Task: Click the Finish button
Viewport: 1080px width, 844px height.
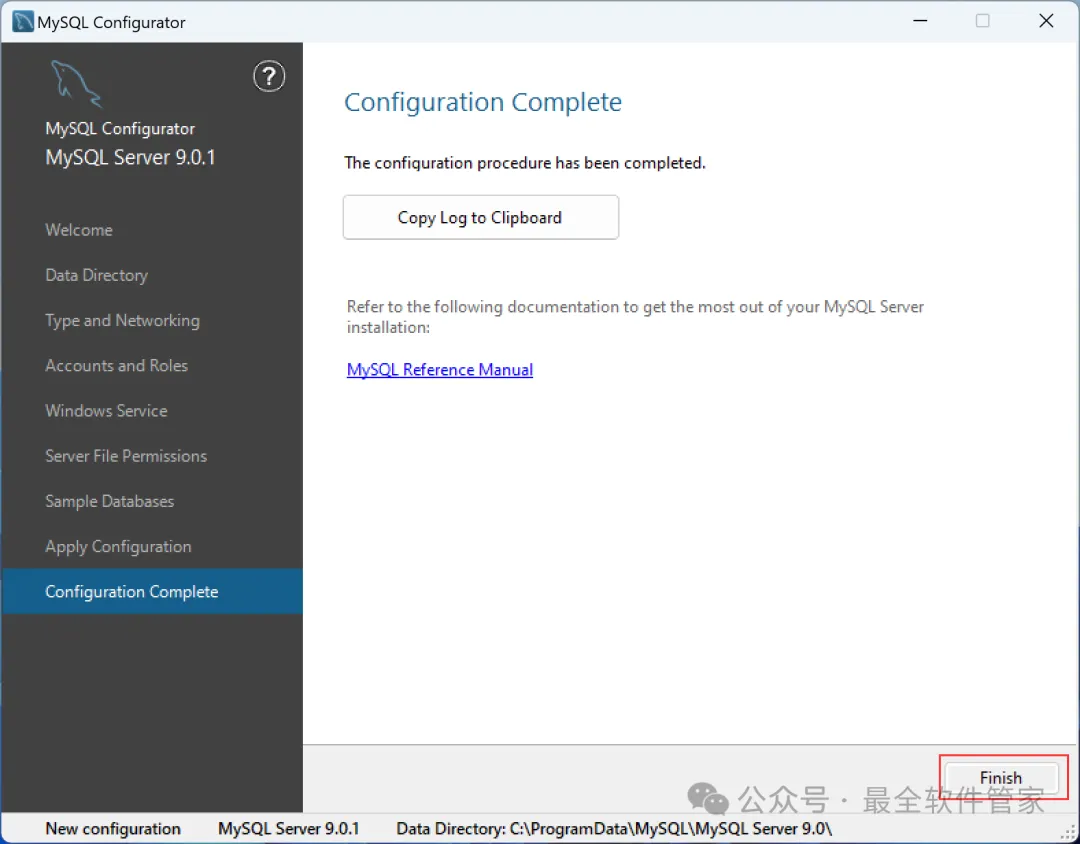Action: click(x=1001, y=777)
